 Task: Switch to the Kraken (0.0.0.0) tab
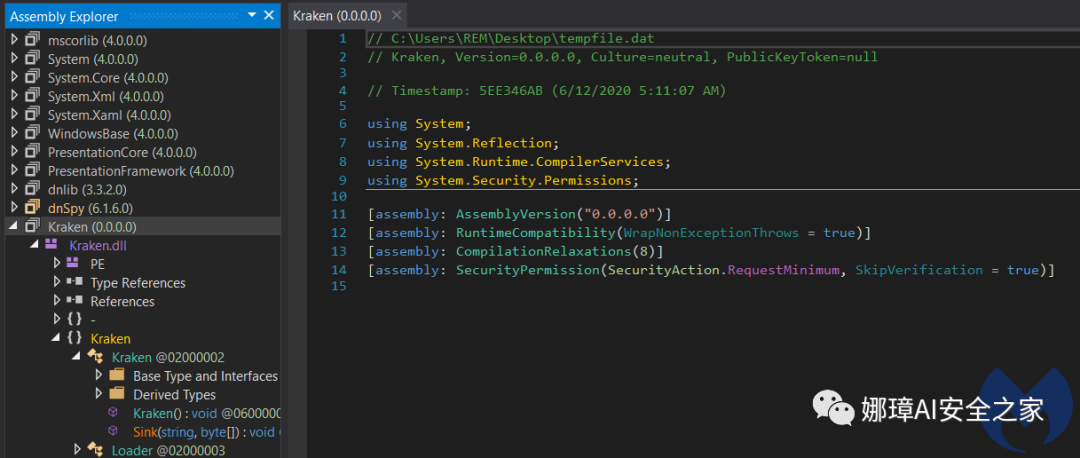click(x=337, y=16)
